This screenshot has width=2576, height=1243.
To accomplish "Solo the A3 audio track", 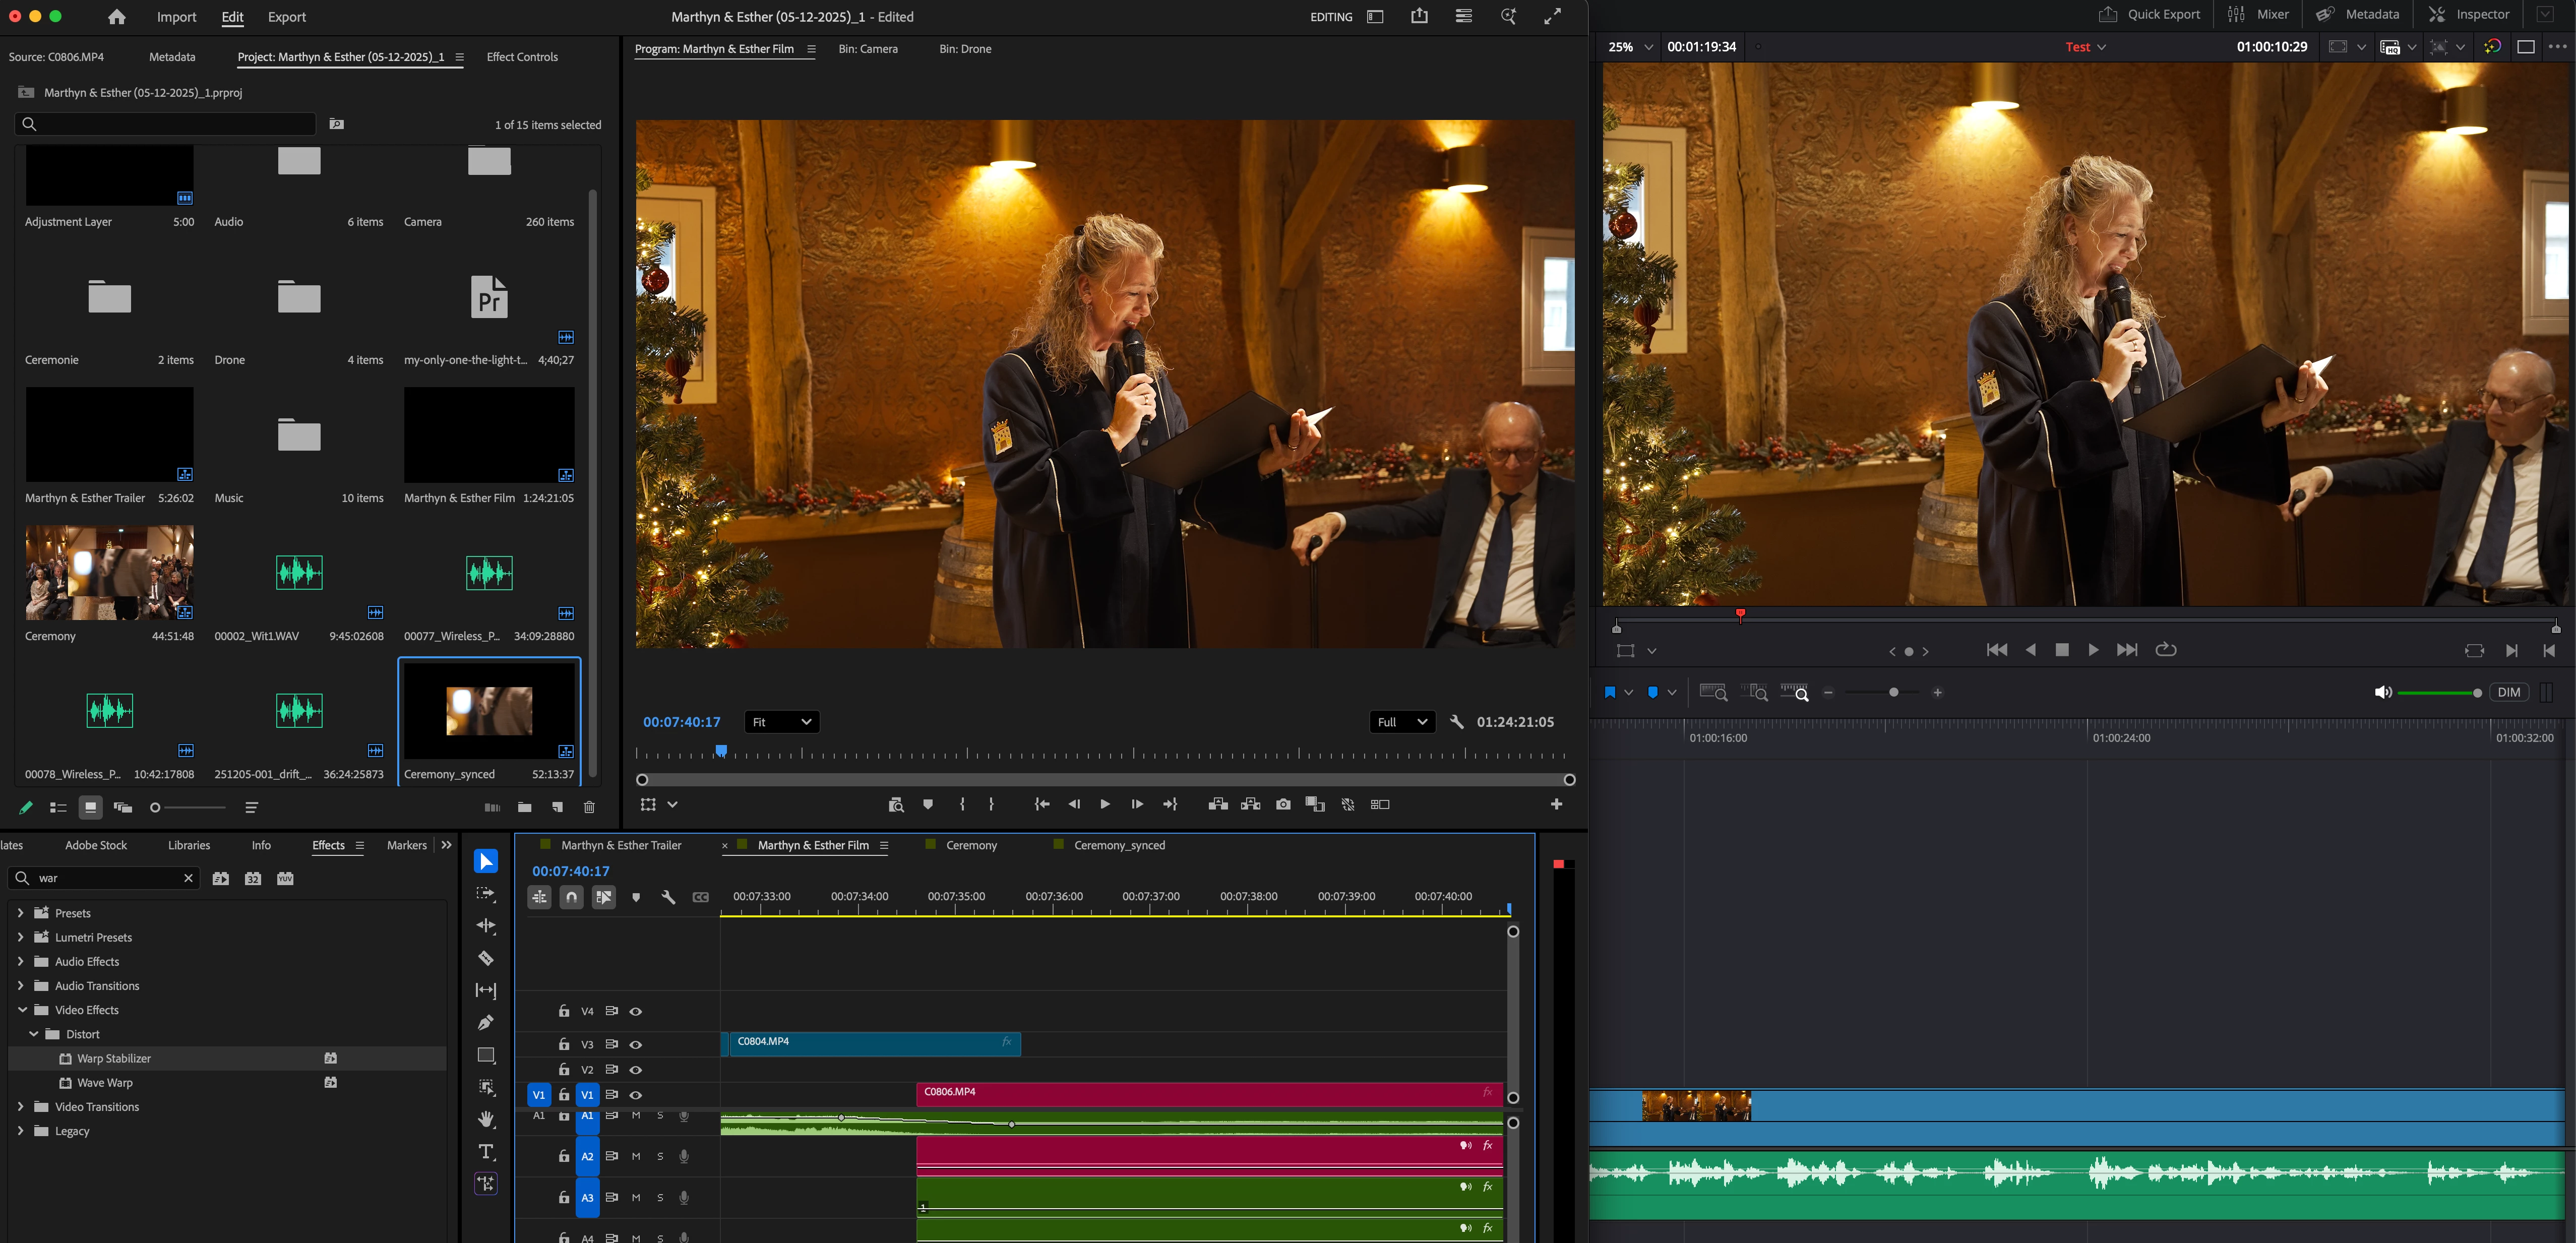I will click(x=660, y=1197).
